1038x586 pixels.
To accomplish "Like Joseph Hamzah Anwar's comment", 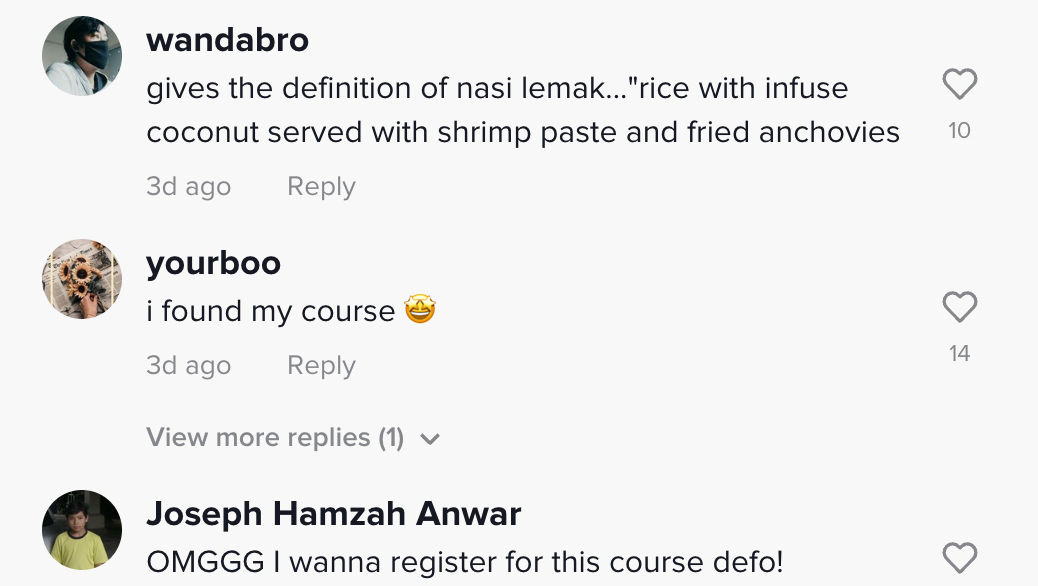I will (x=959, y=558).
